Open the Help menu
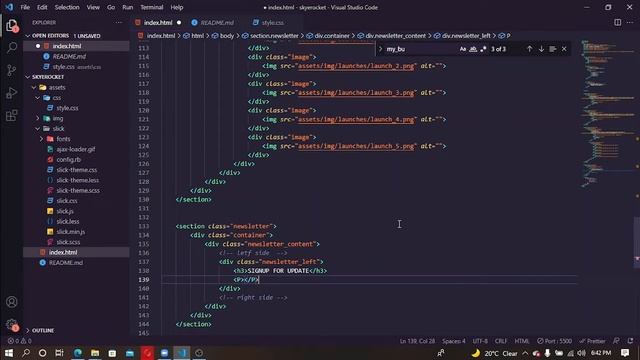The height and width of the screenshot is (360, 640). tap(177, 7)
